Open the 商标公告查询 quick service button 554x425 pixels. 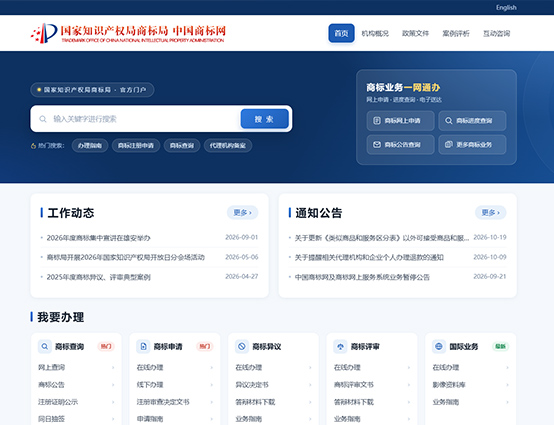coord(400,144)
